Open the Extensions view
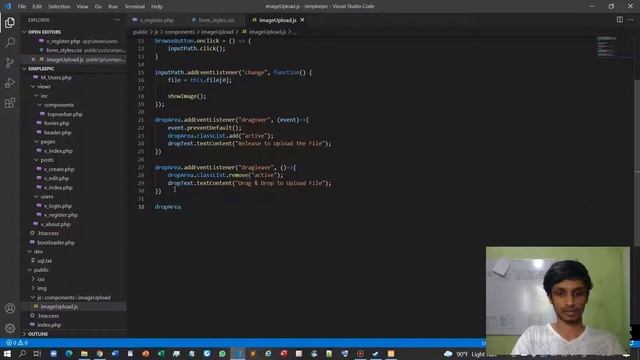The width and height of the screenshot is (640, 360). [10, 103]
